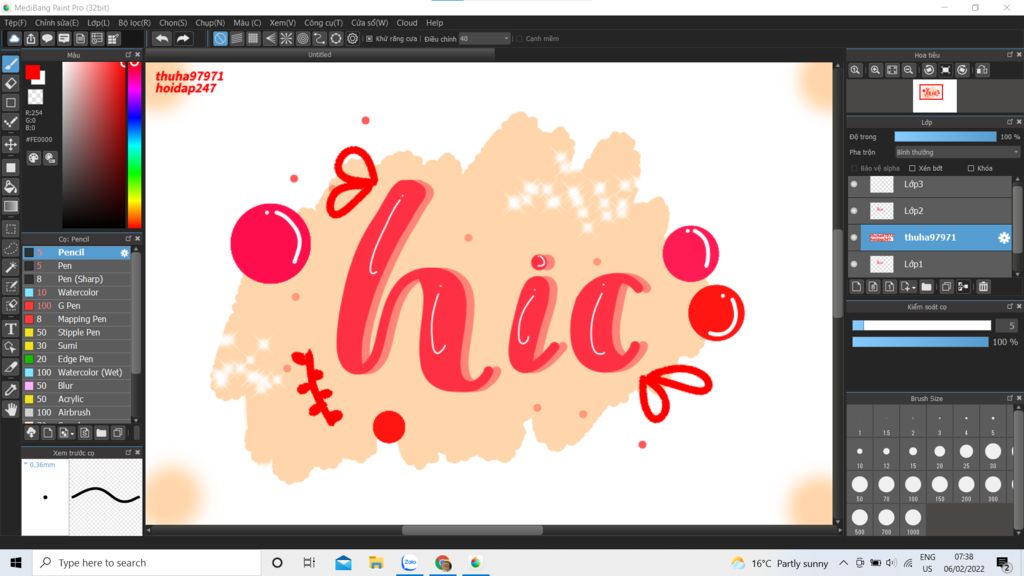
Task: Click the Undo arrow in toolbar
Action: [161, 39]
